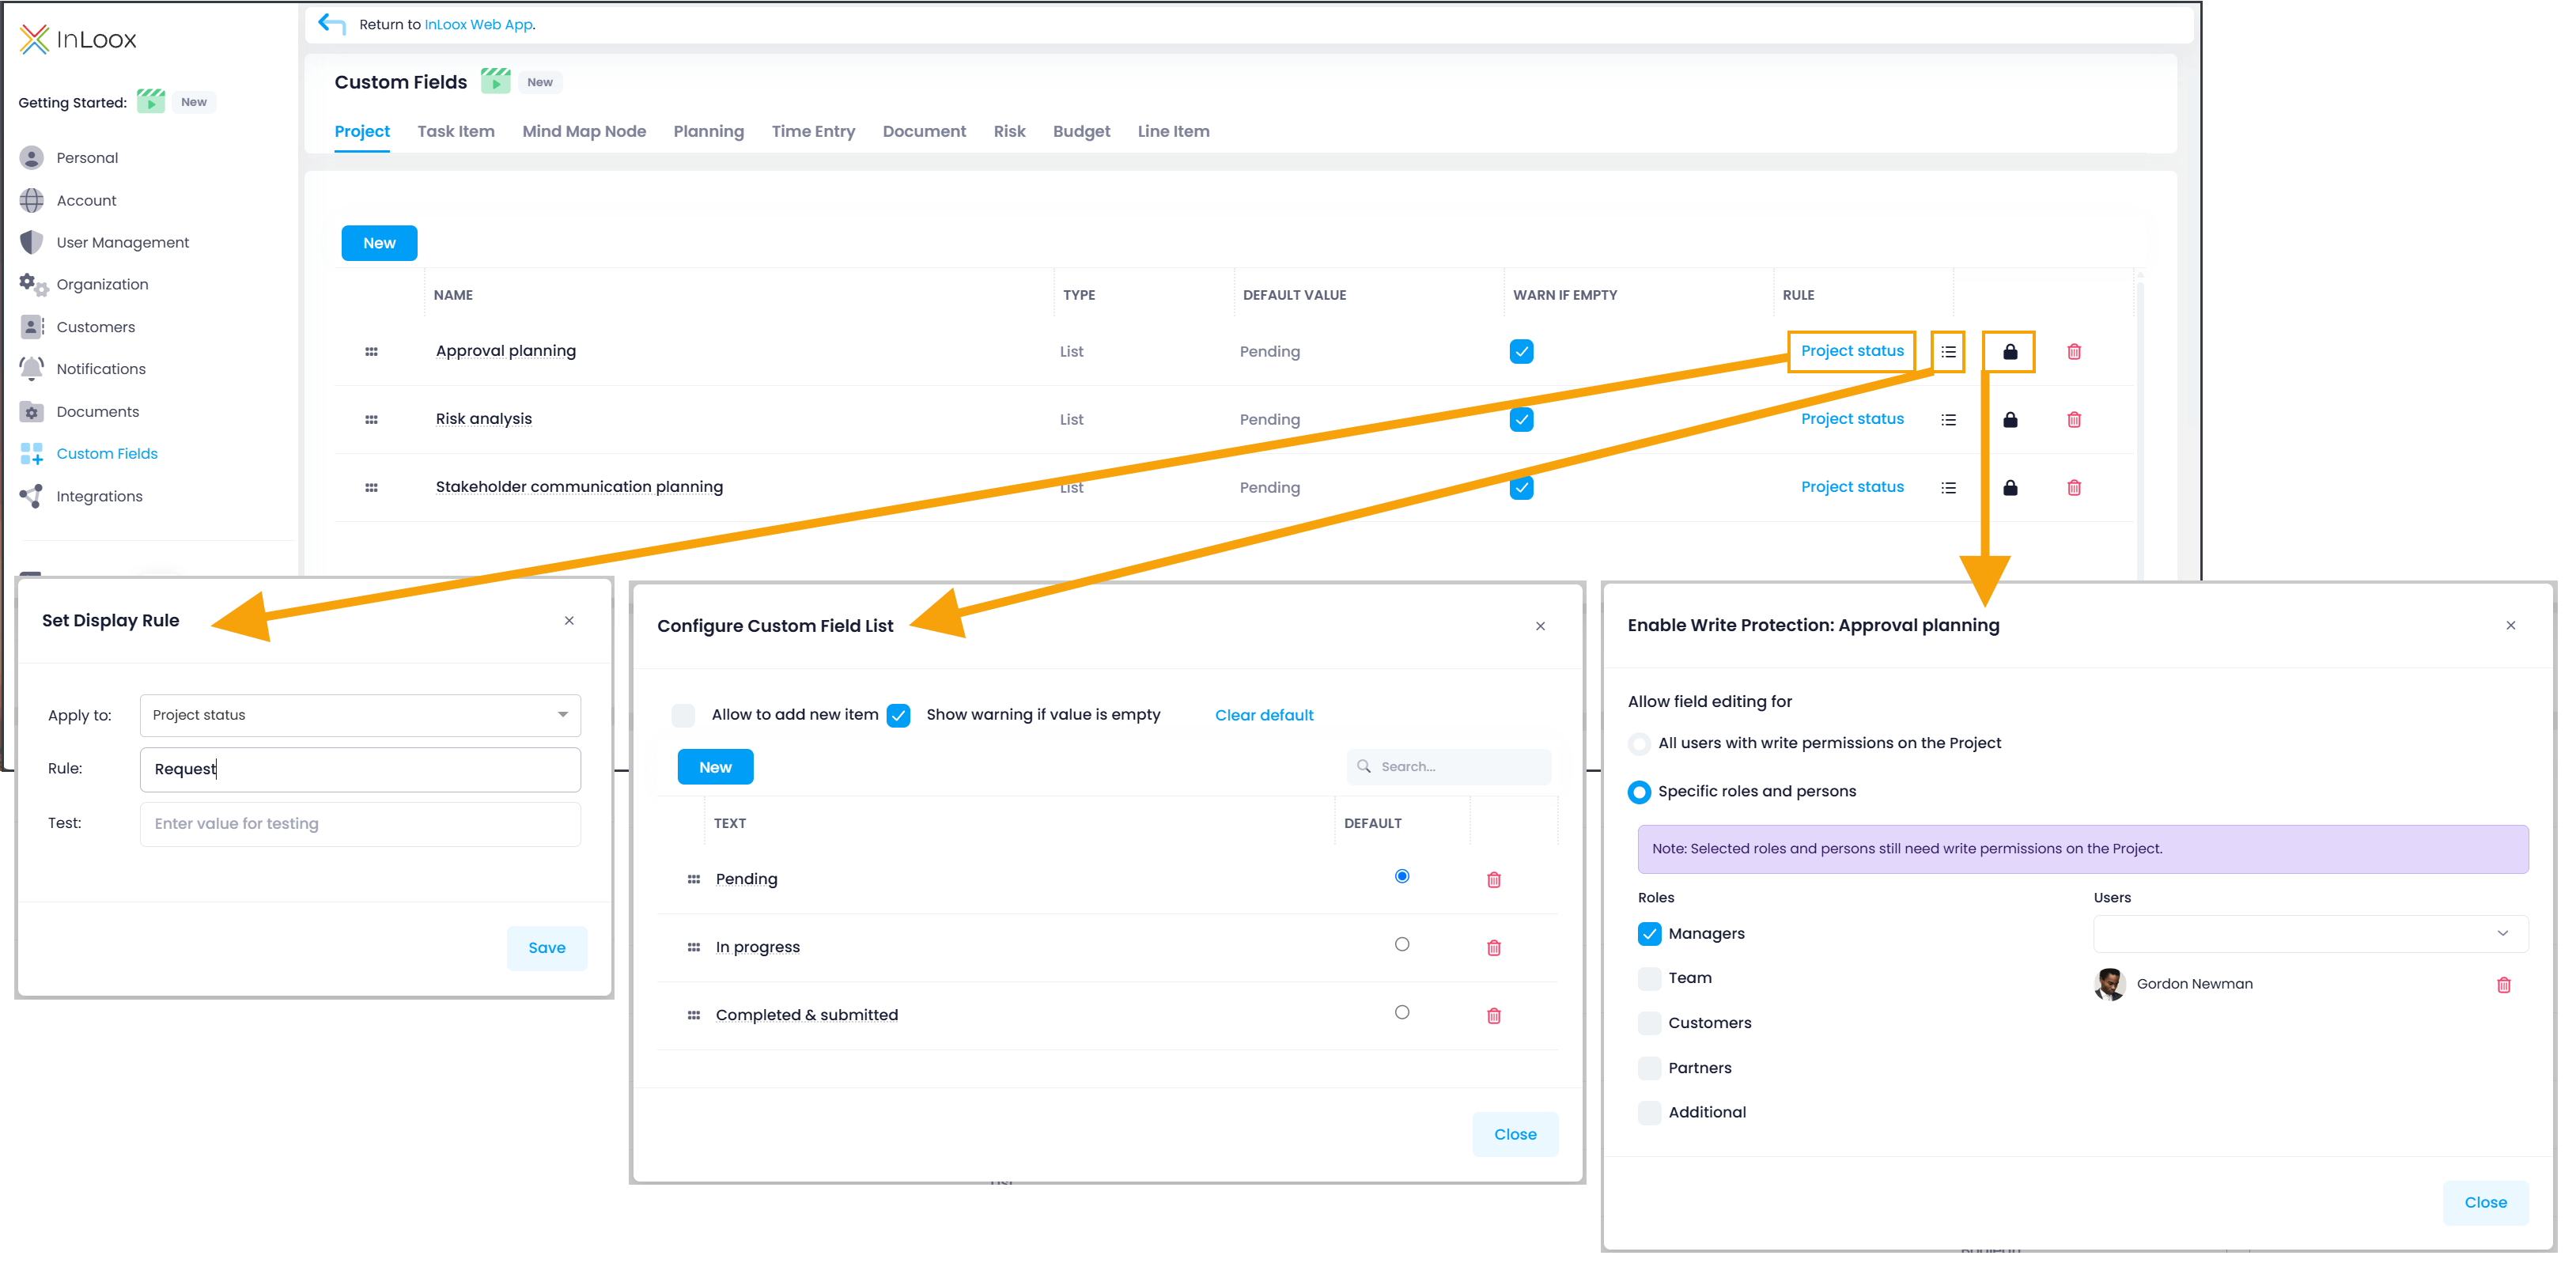Open the Time Entry tab
Screen dimensions: 2576x1263
[813, 131]
